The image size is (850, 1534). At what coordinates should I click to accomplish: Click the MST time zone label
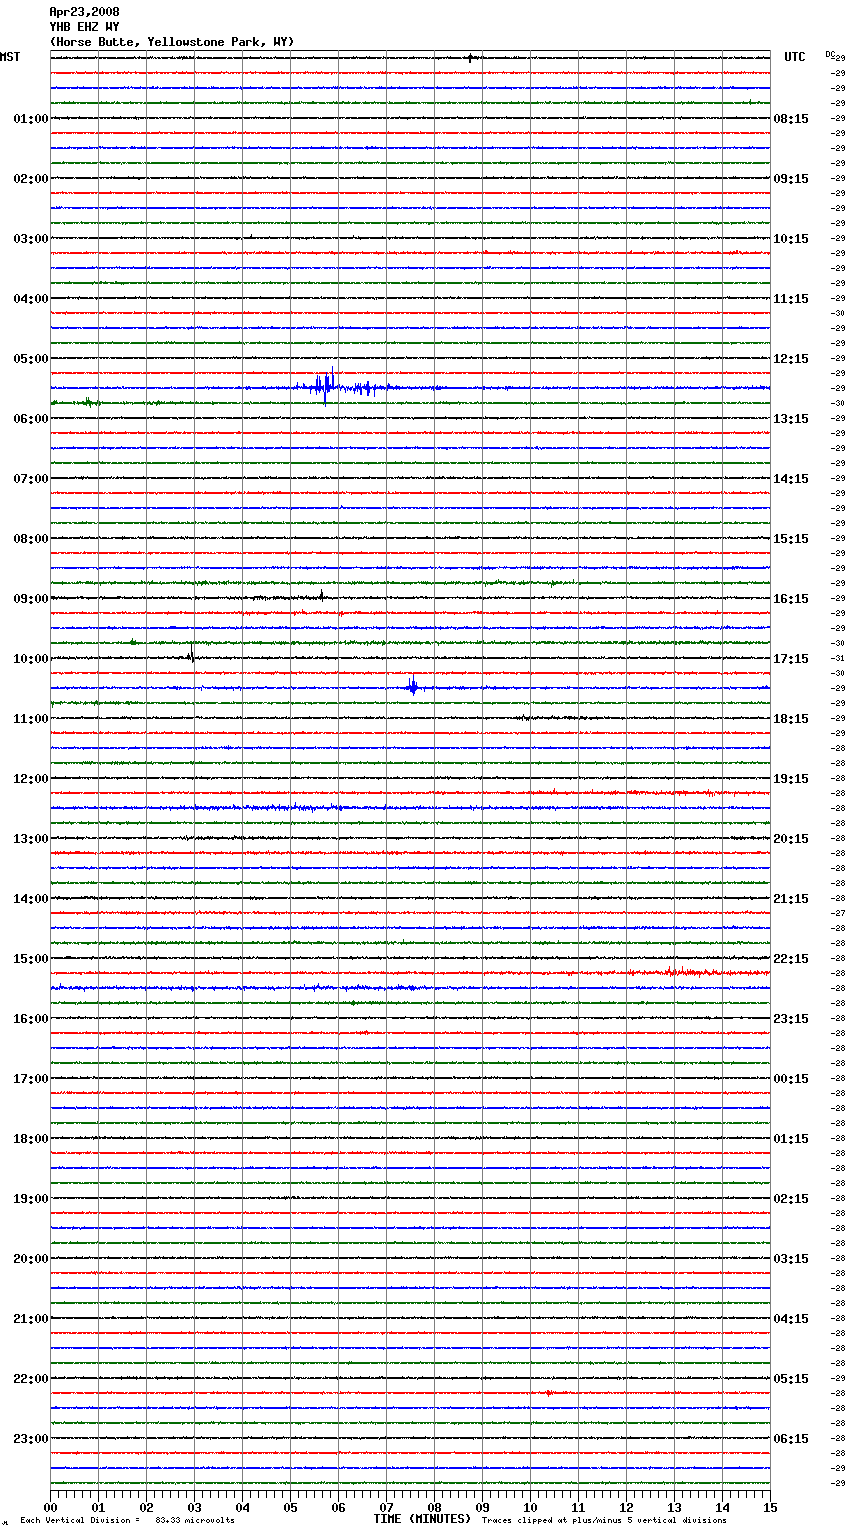point(10,57)
